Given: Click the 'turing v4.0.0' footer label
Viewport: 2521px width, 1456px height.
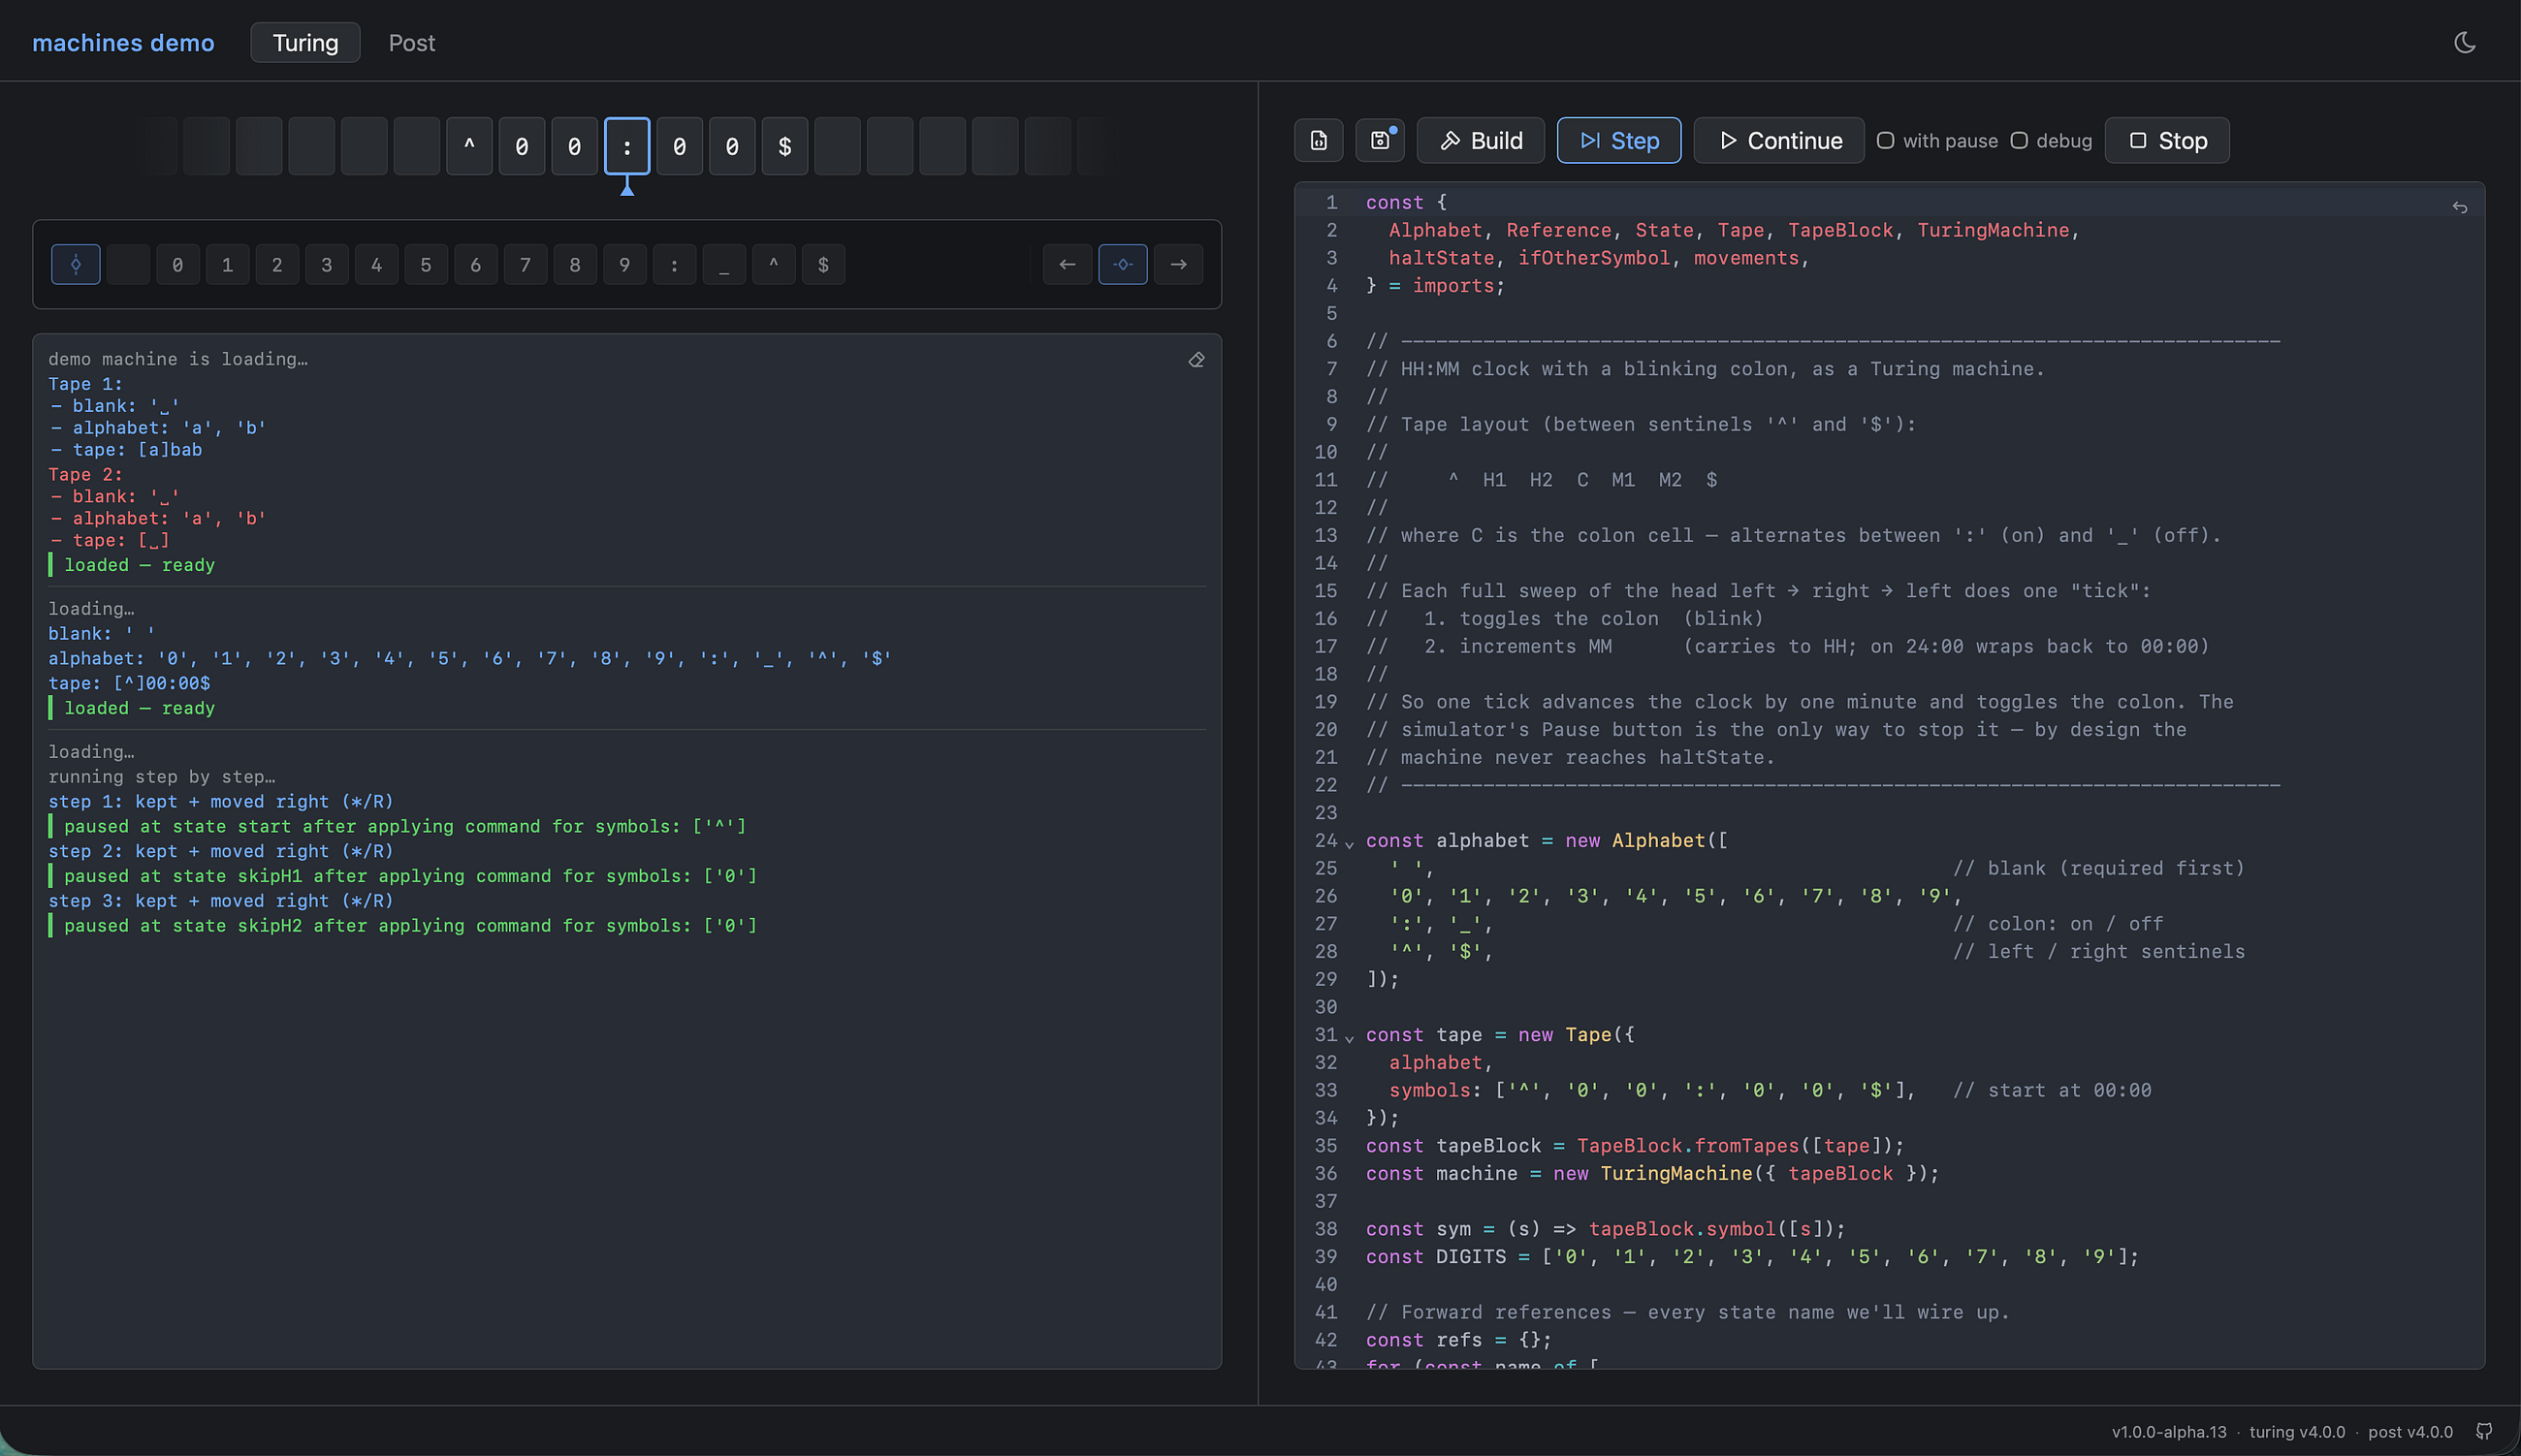Looking at the screenshot, I should [x=2297, y=1432].
